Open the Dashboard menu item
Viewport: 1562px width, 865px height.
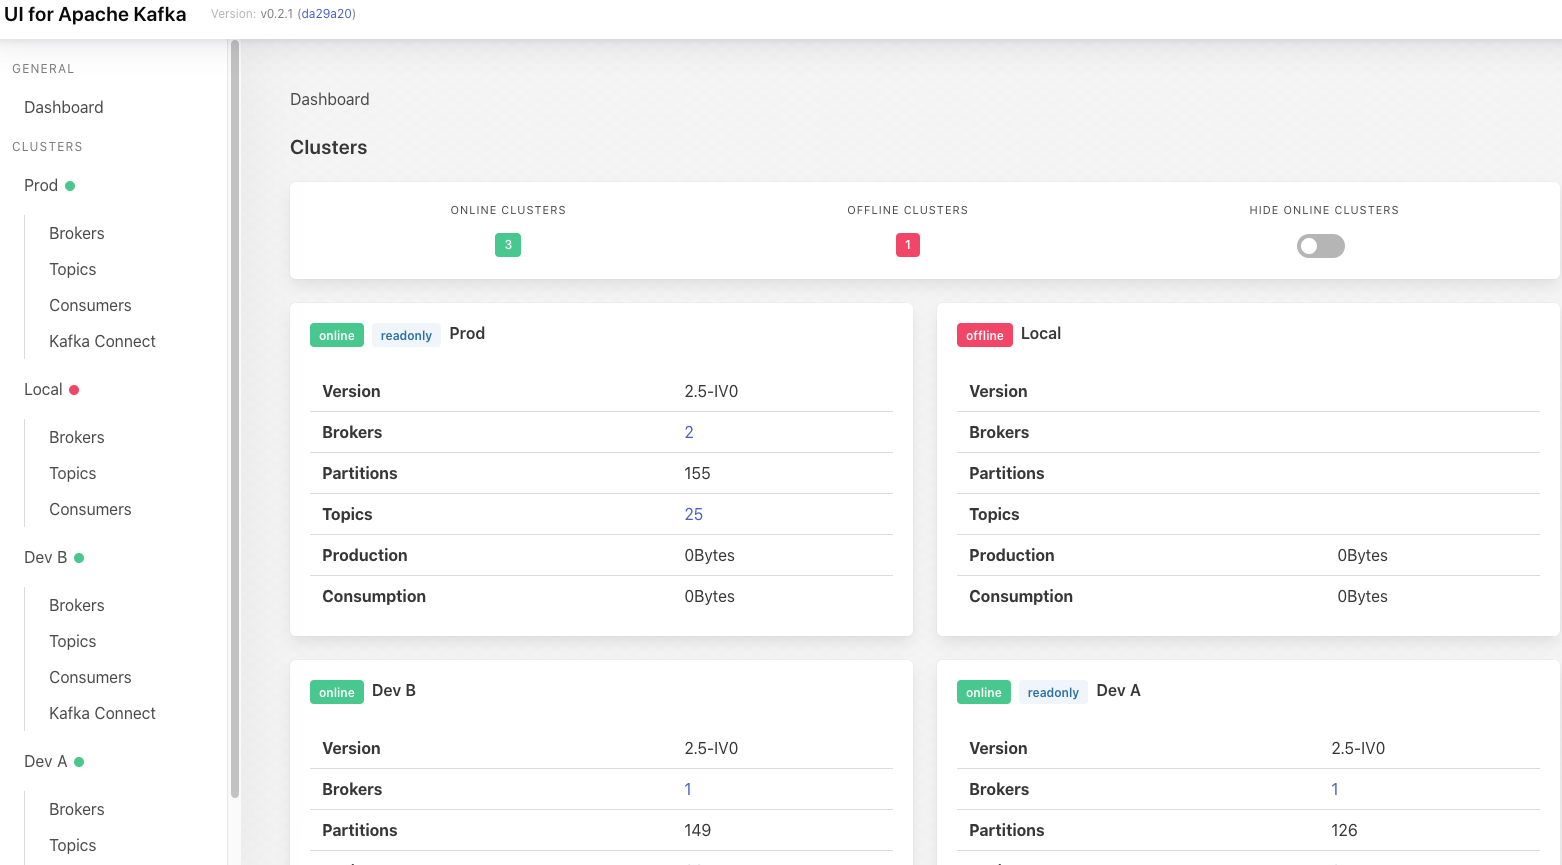[63, 107]
